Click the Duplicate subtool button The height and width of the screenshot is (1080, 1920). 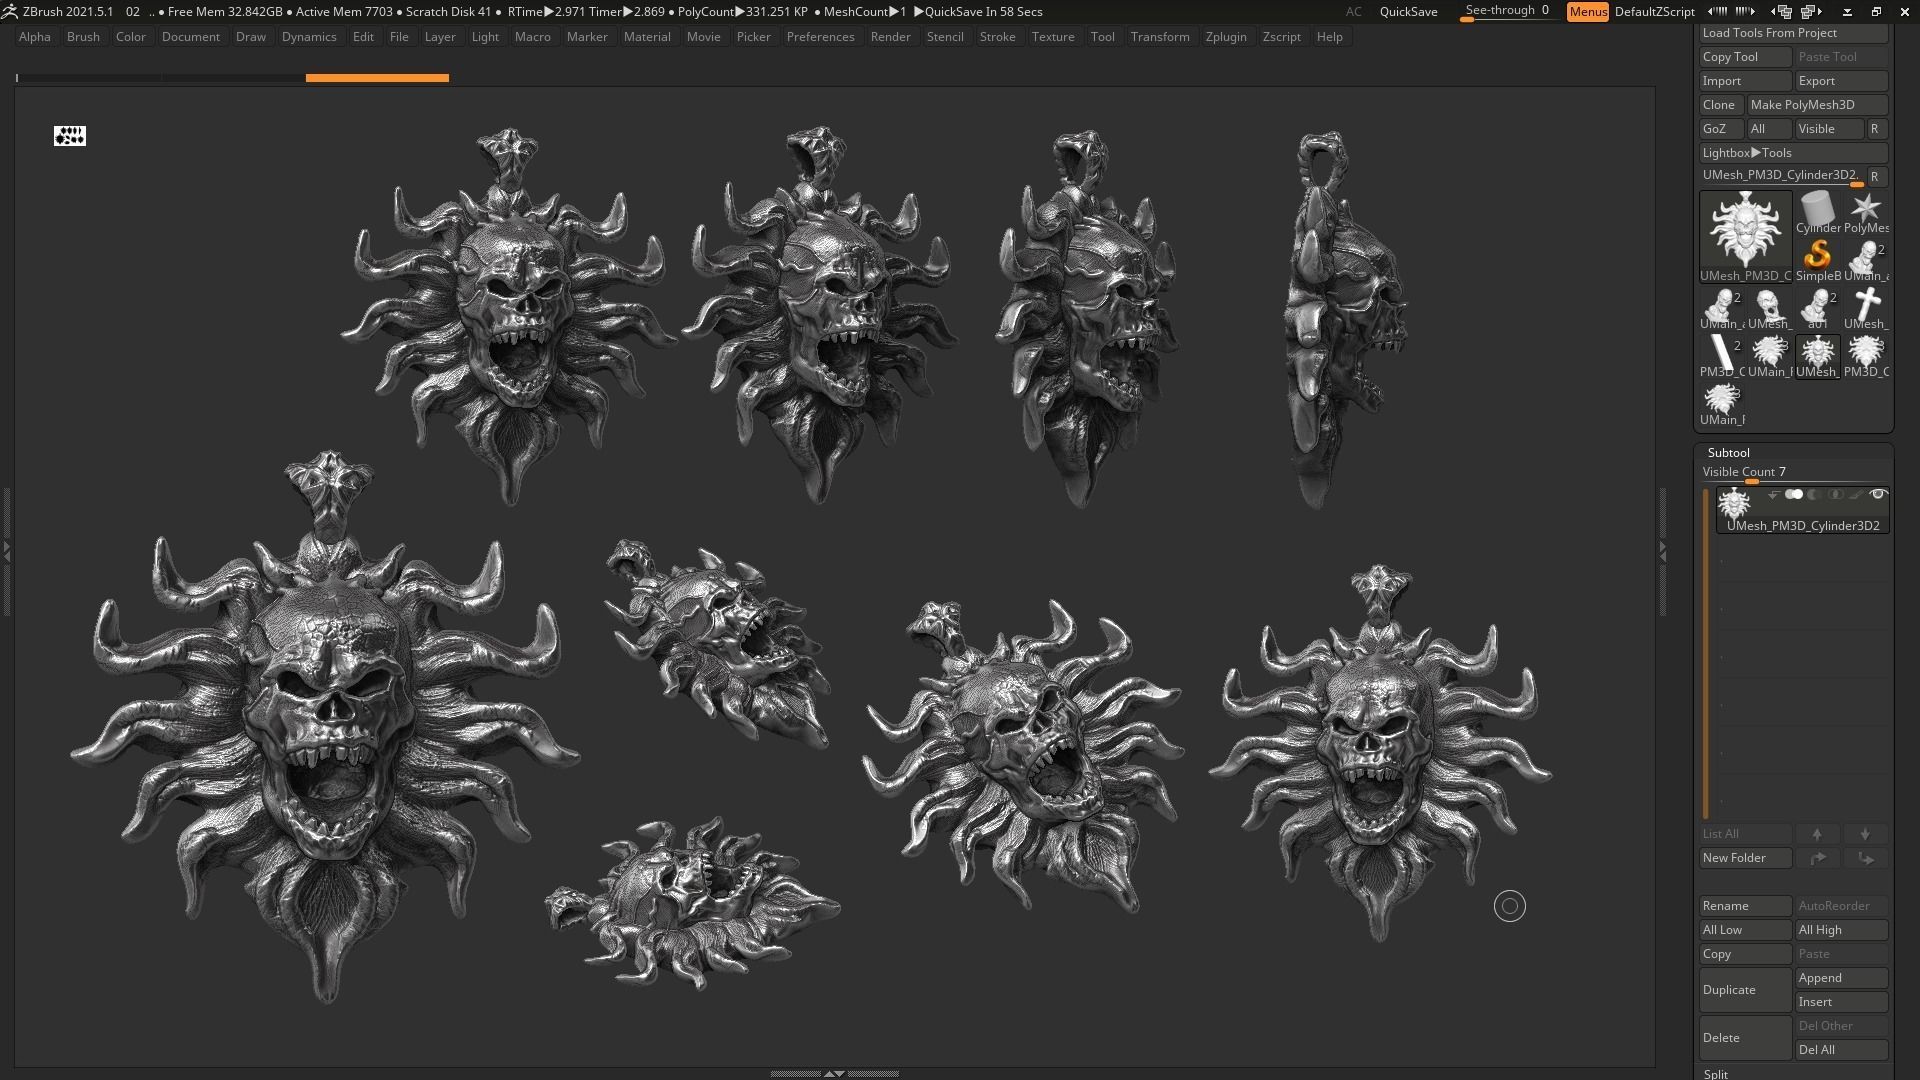click(1744, 990)
